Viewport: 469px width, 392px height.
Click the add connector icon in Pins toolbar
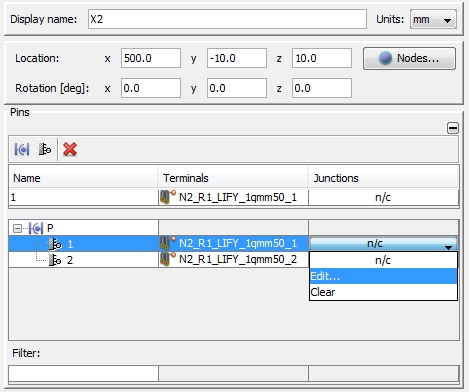22,149
